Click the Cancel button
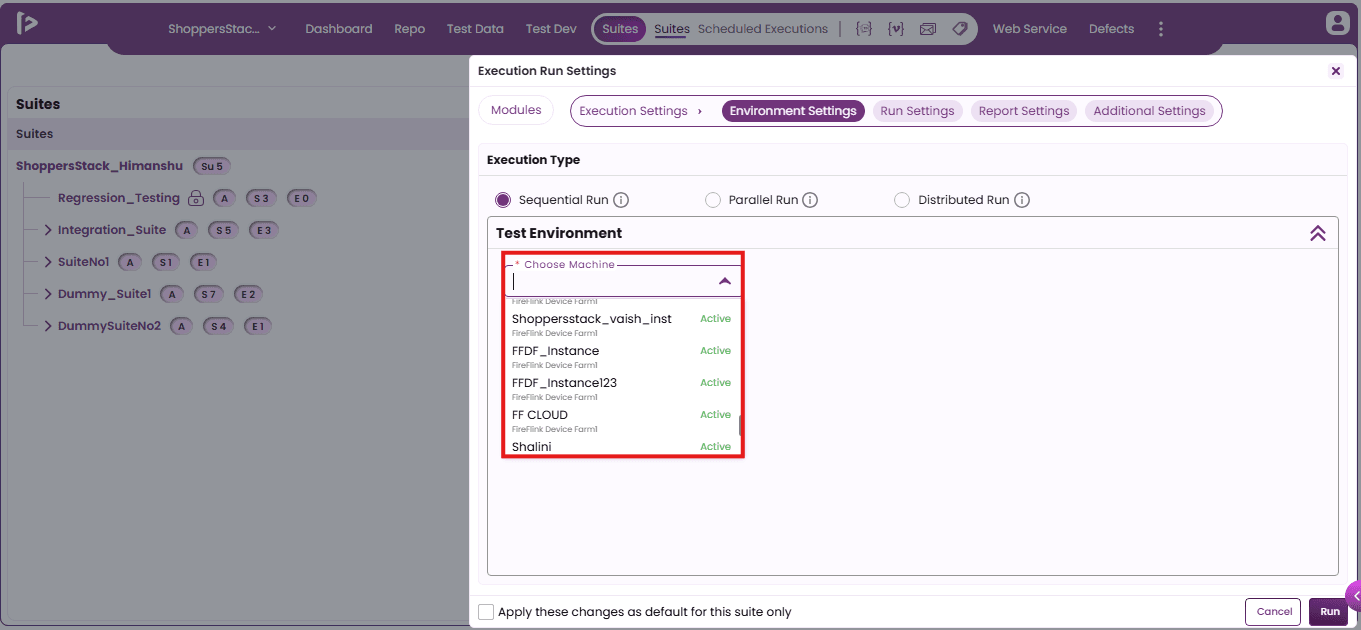The width and height of the screenshot is (1361, 630). [1274, 612]
